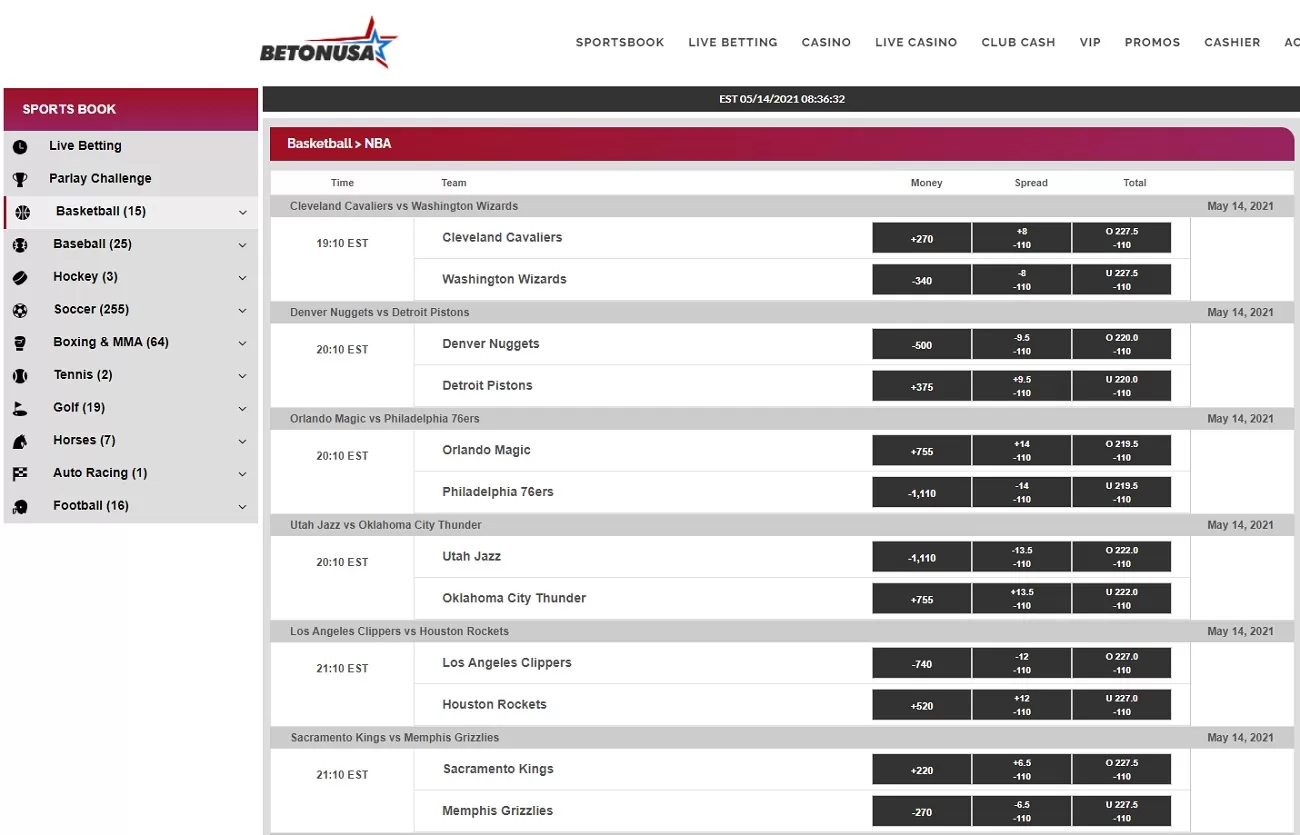The image size is (1300, 835).
Task: Expand the Auto Racing (1) chevron
Action: click(243, 474)
